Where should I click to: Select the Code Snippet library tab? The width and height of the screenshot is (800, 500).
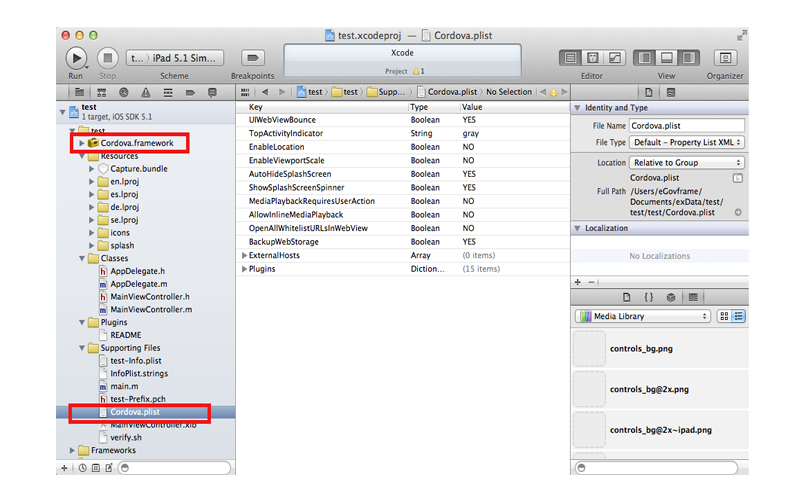[x=649, y=297]
